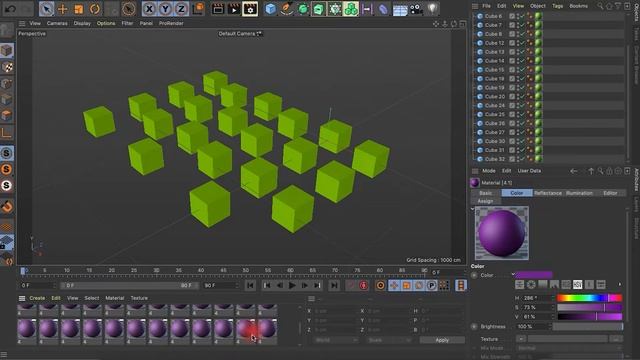
Task: Select color wheel mode icon
Action: coord(531,284)
